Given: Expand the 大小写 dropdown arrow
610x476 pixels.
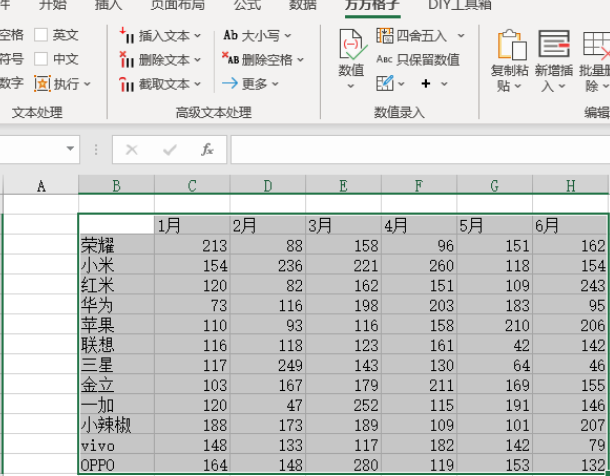Looking at the screenshot, I should click(x=287, y=36).
